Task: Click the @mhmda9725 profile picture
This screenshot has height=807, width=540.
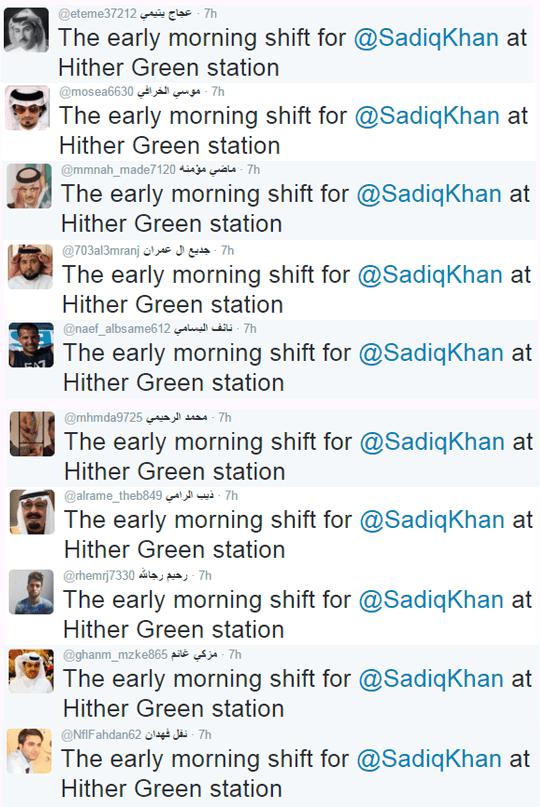Action: point(32,434)
